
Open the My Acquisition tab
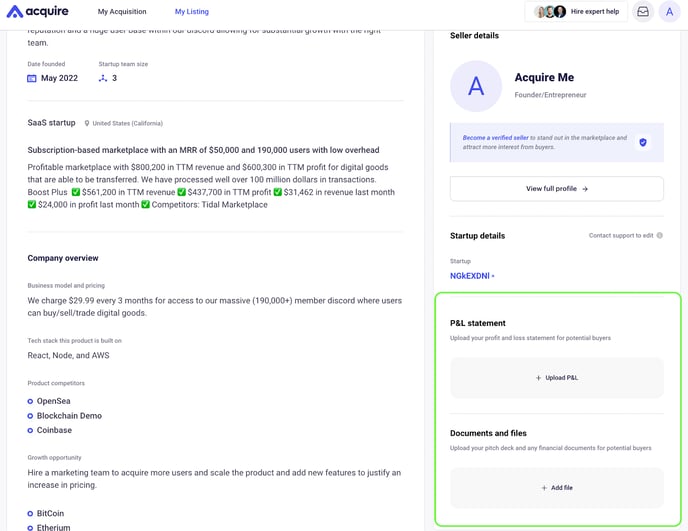tap(122, 11)
